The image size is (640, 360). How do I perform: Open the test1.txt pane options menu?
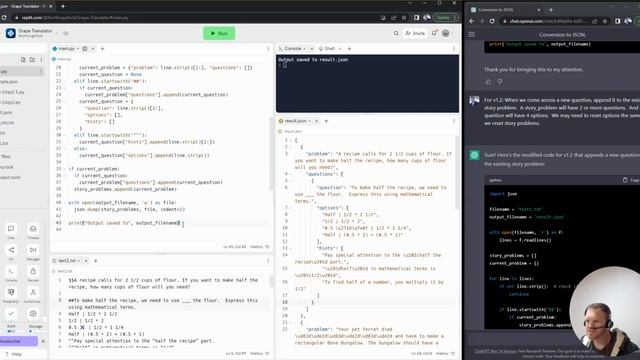click(268, 261)
